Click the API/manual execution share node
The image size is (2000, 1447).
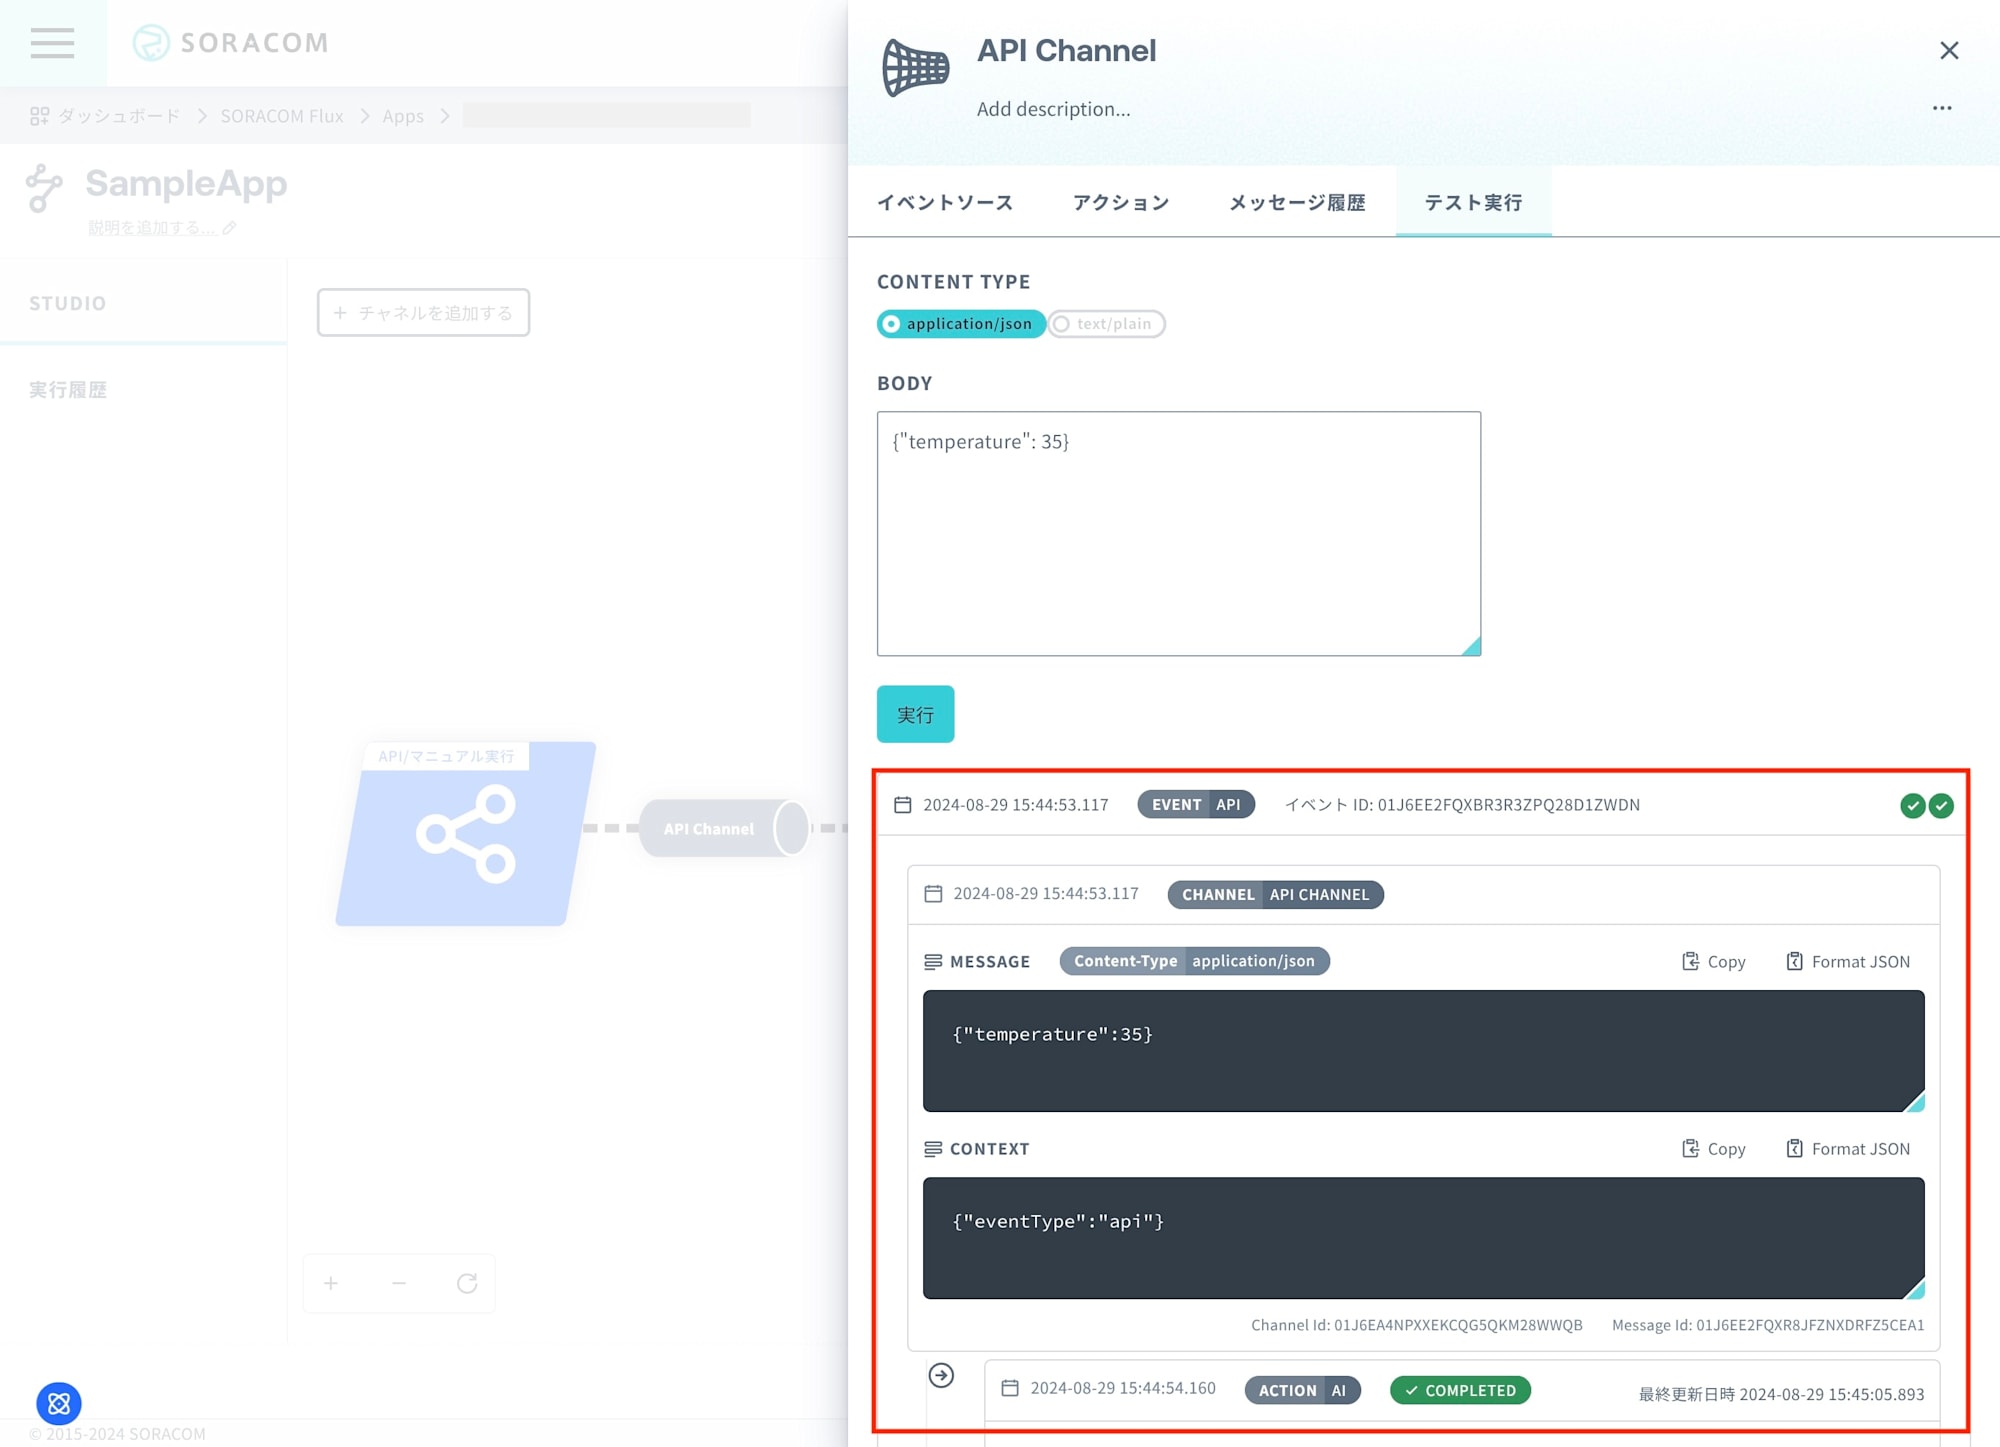pos(466,833)
